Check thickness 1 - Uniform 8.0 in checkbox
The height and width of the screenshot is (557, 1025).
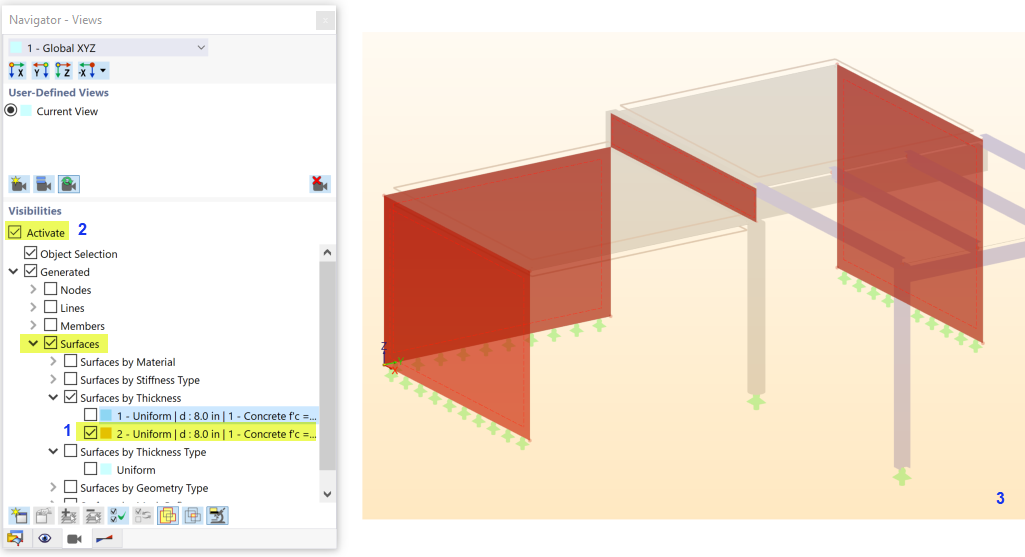tap(91, 415)
